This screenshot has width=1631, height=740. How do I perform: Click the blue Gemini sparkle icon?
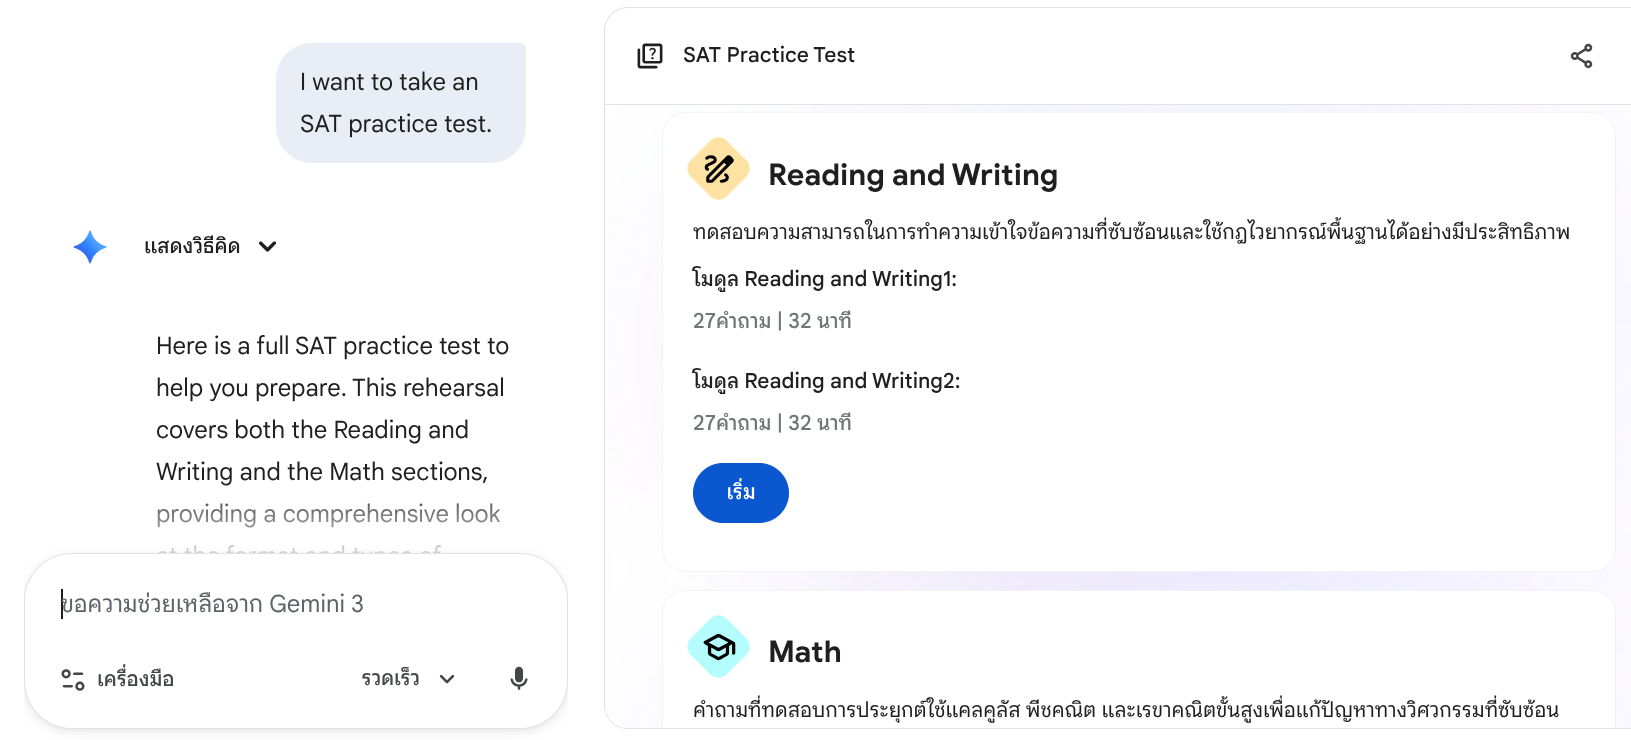[x=90, y=247]
